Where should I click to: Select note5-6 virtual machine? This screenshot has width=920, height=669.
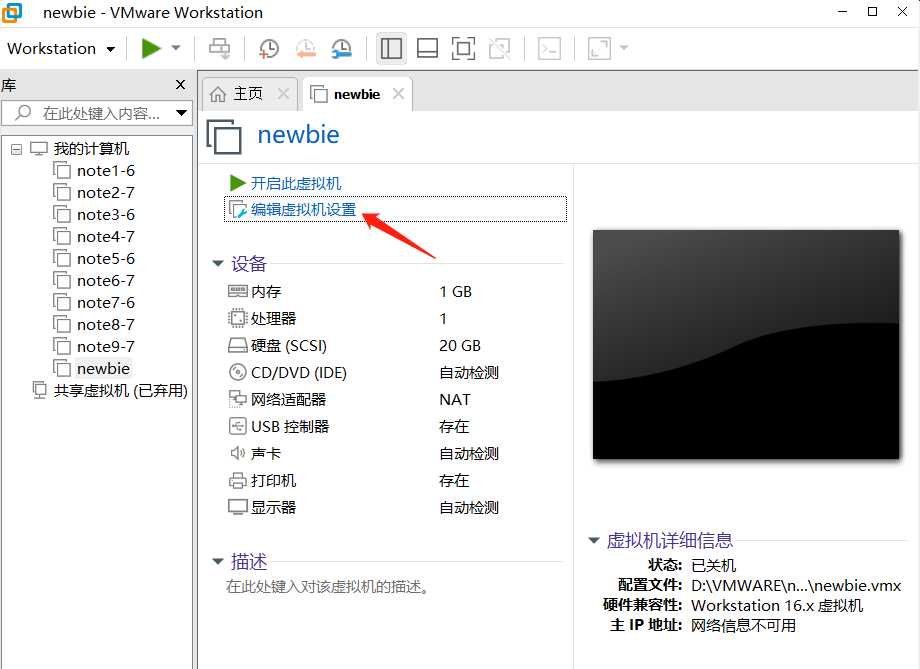[x=106, y=259]
